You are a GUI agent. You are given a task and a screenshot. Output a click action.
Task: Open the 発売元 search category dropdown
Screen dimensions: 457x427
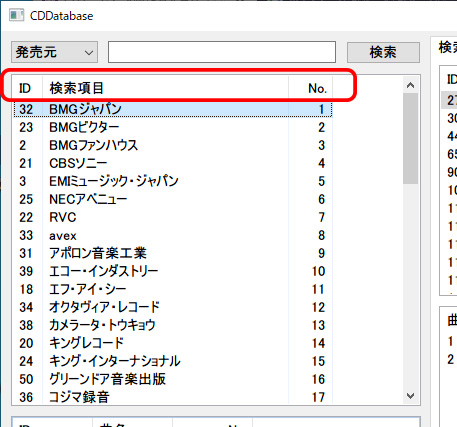pyautogui.click(x=54, y=52)
